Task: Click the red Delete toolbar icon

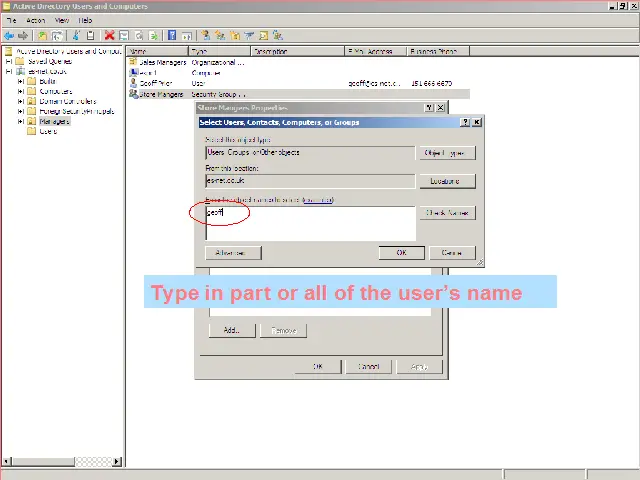Action: click(109, 35)
